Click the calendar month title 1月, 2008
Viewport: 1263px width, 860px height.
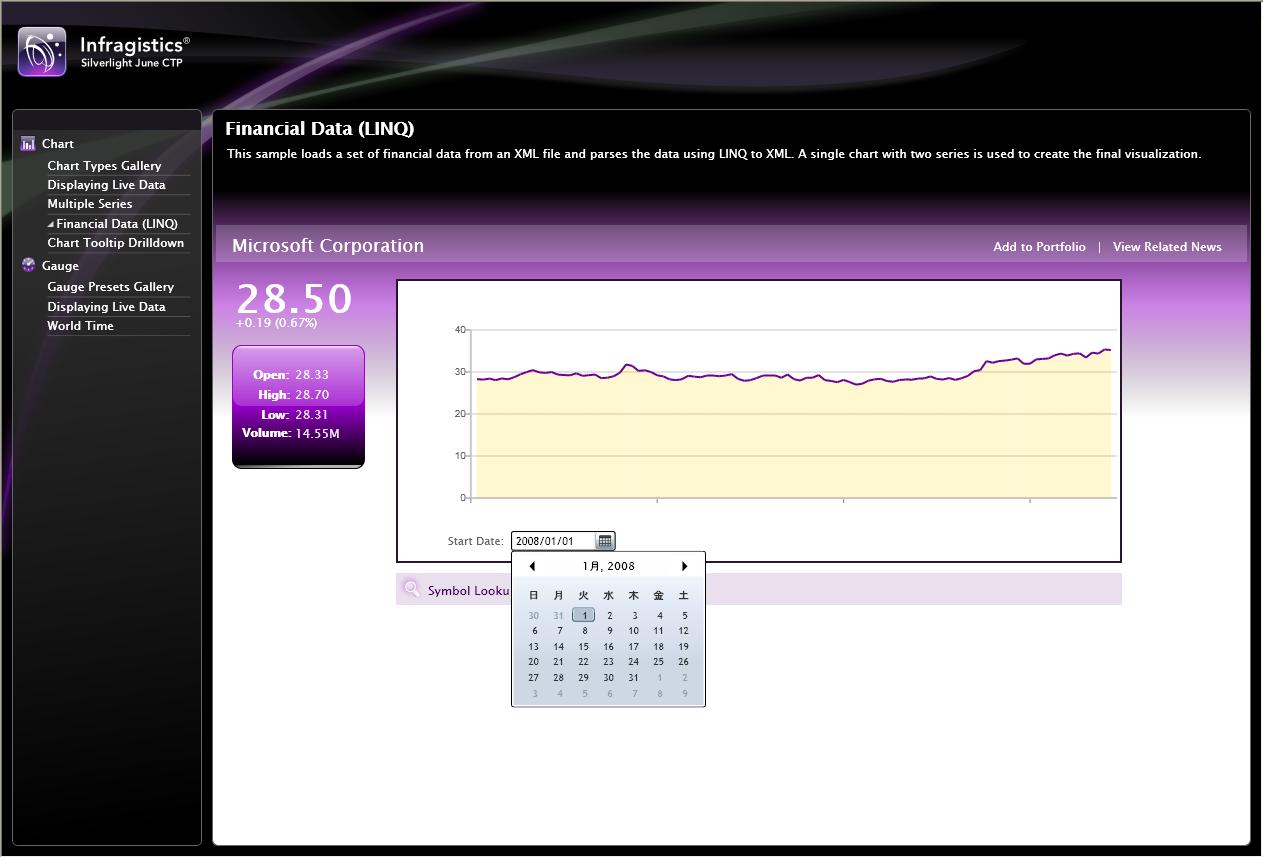click(x=608, y=566)
